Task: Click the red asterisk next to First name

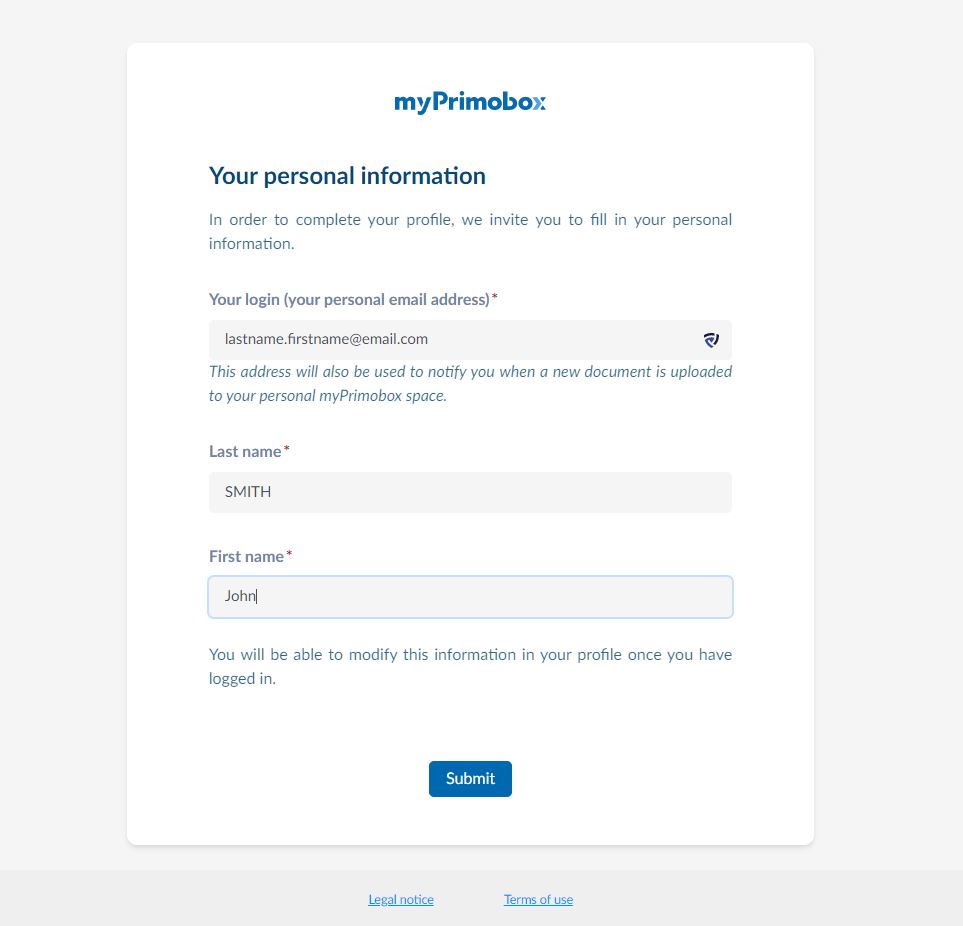Action: (289, 554)
